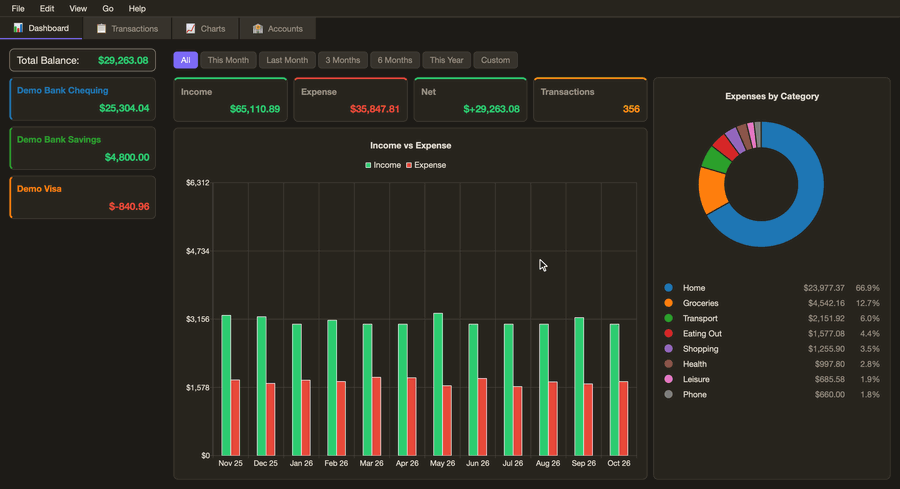Image resolution: width=900 pixels, height=489 pixels.
Task: Click the Oct 26 green income bar
Action: (614, 390)
